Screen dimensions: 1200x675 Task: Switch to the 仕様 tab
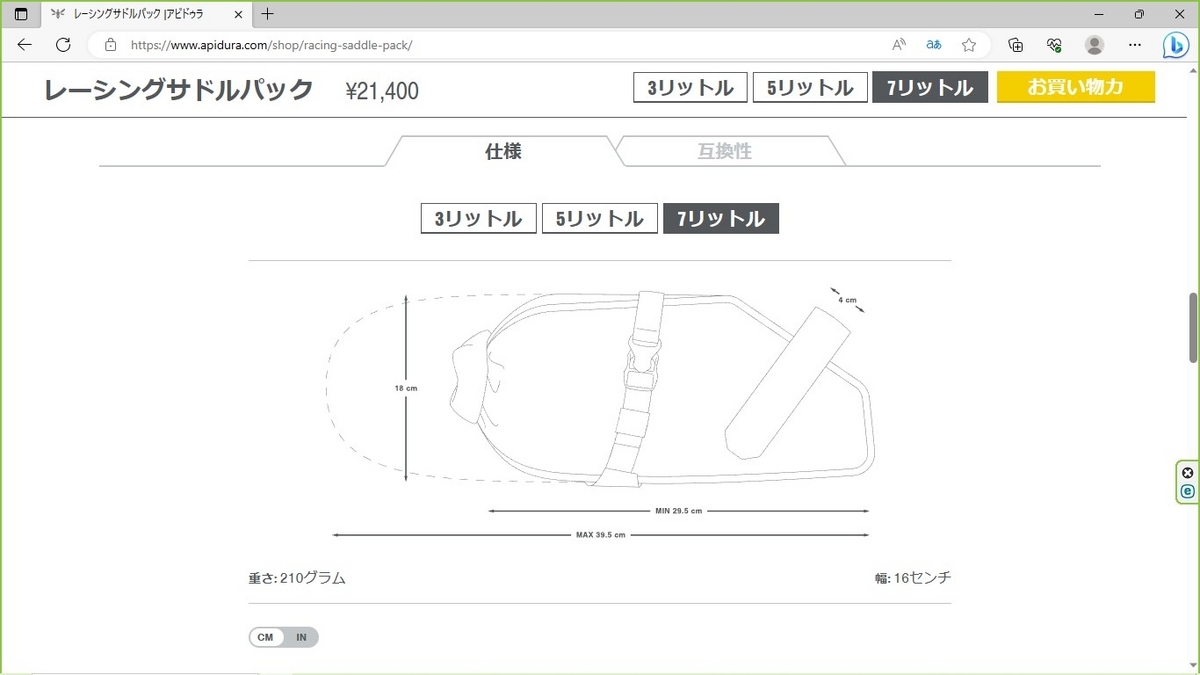[x=503, y=151]
